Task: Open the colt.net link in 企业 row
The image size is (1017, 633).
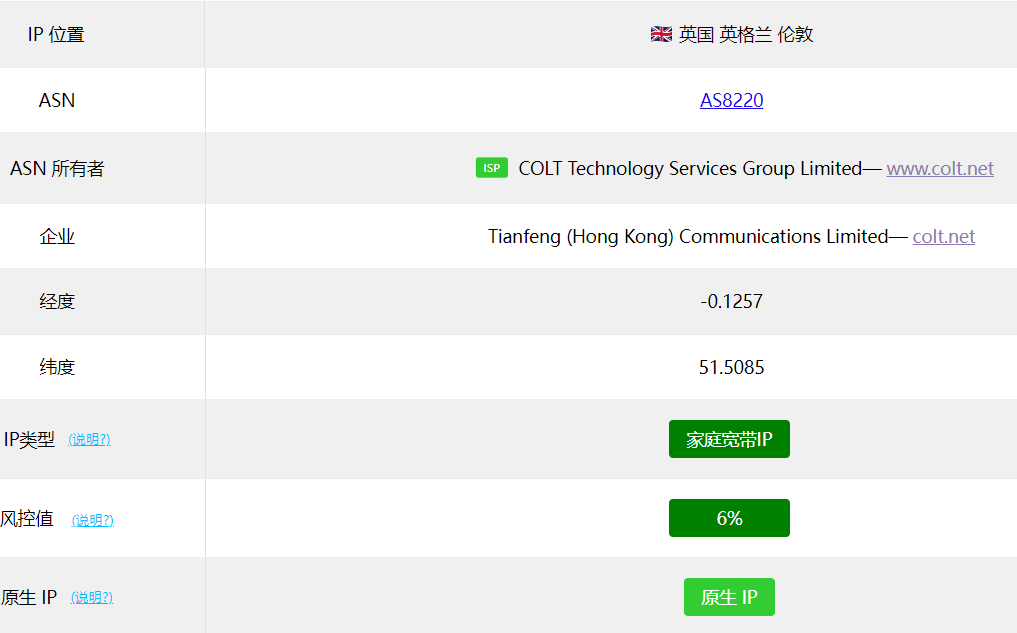Action: click(x=943, y=236)
